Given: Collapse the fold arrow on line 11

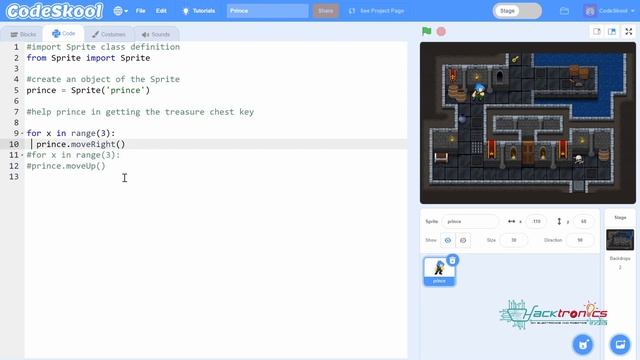Looking at the screenshot, I should click(x=22, y=155).
